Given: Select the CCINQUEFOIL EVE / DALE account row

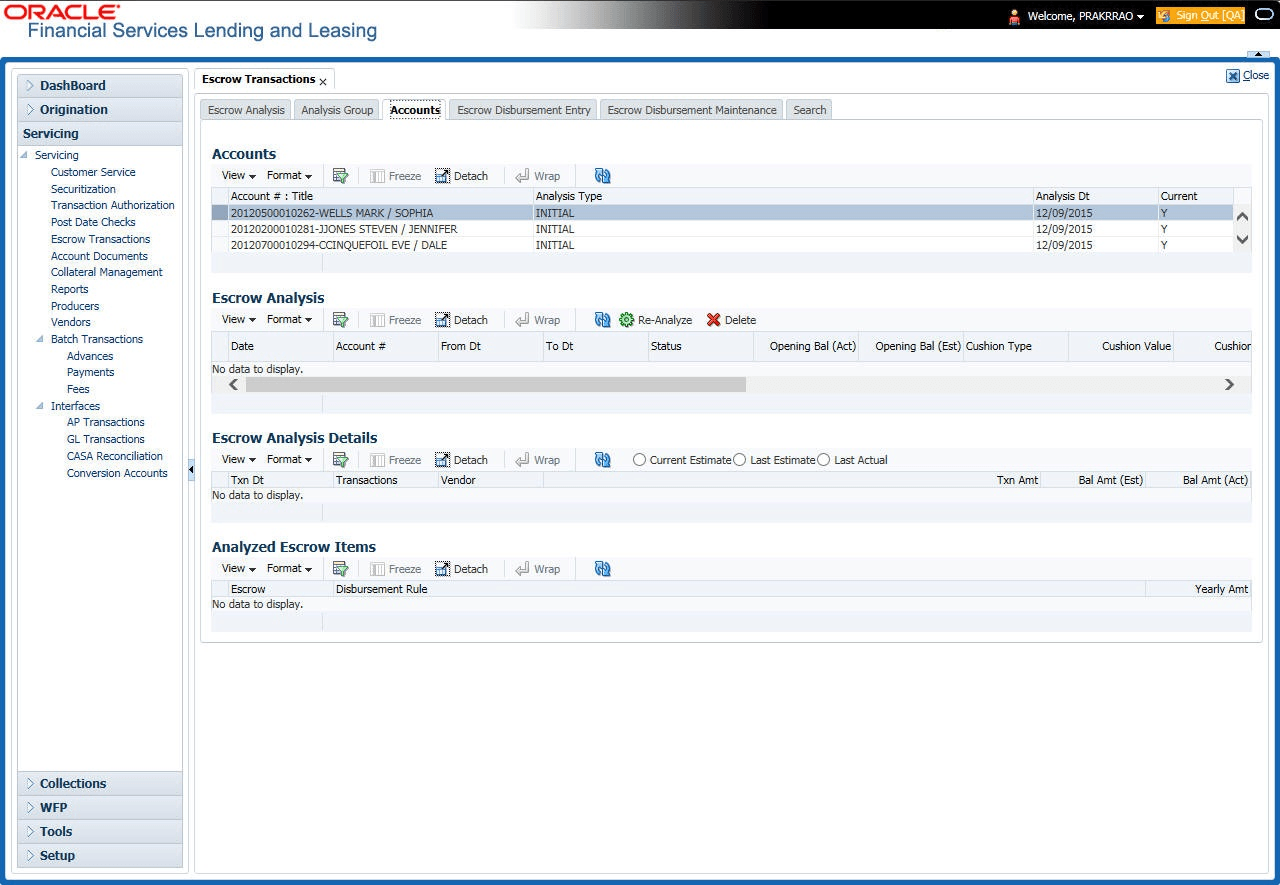Looking at the screenshot, I should (722, 245).
